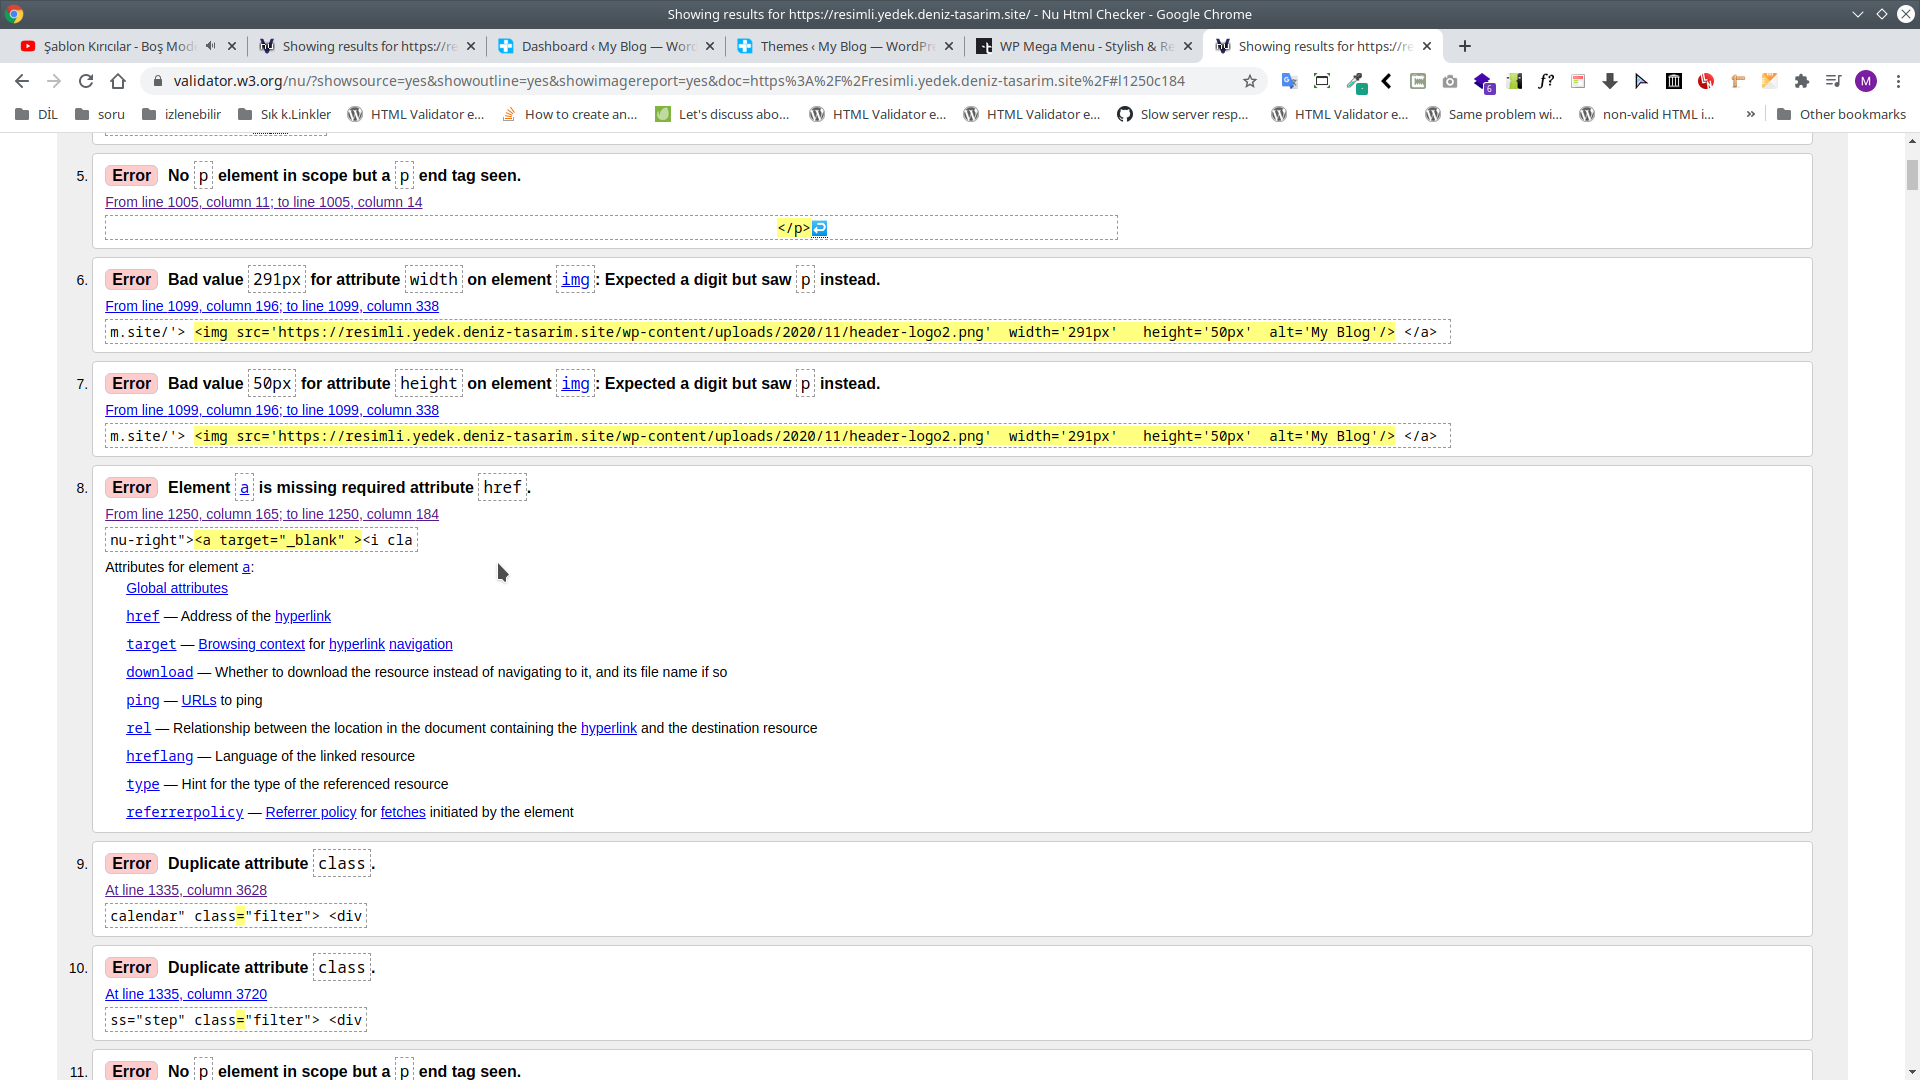Open the URLs link after ping
Image resolution: width=1920 pixels, height=1080 pixels.
[199, 700]
